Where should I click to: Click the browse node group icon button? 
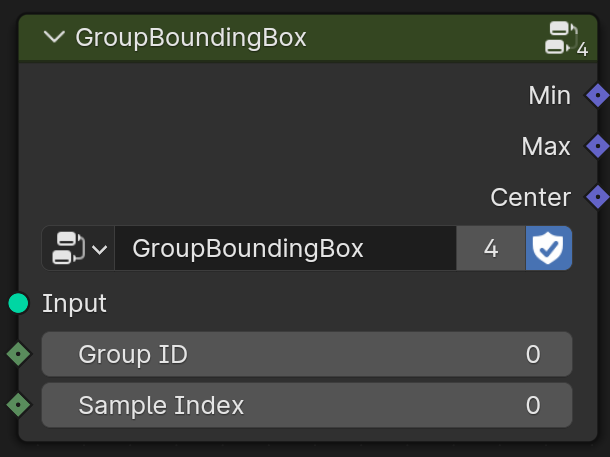(68, 248)
